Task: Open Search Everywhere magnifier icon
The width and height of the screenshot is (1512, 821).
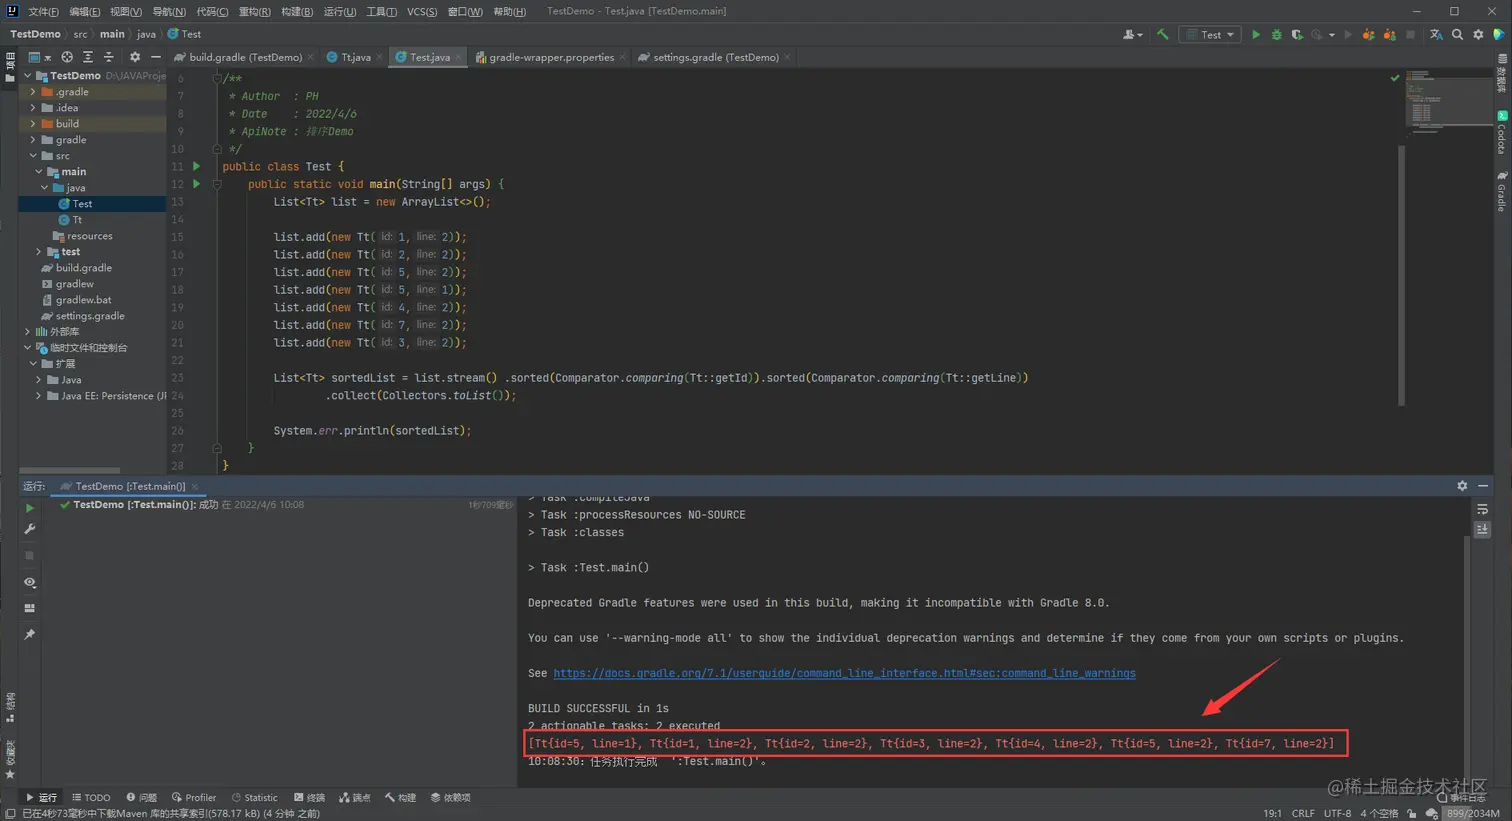Action: coord(1457,33)
